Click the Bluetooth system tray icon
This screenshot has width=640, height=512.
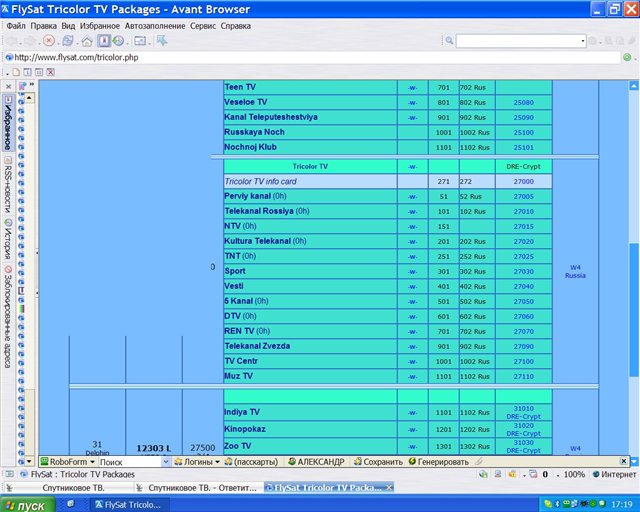557,505
